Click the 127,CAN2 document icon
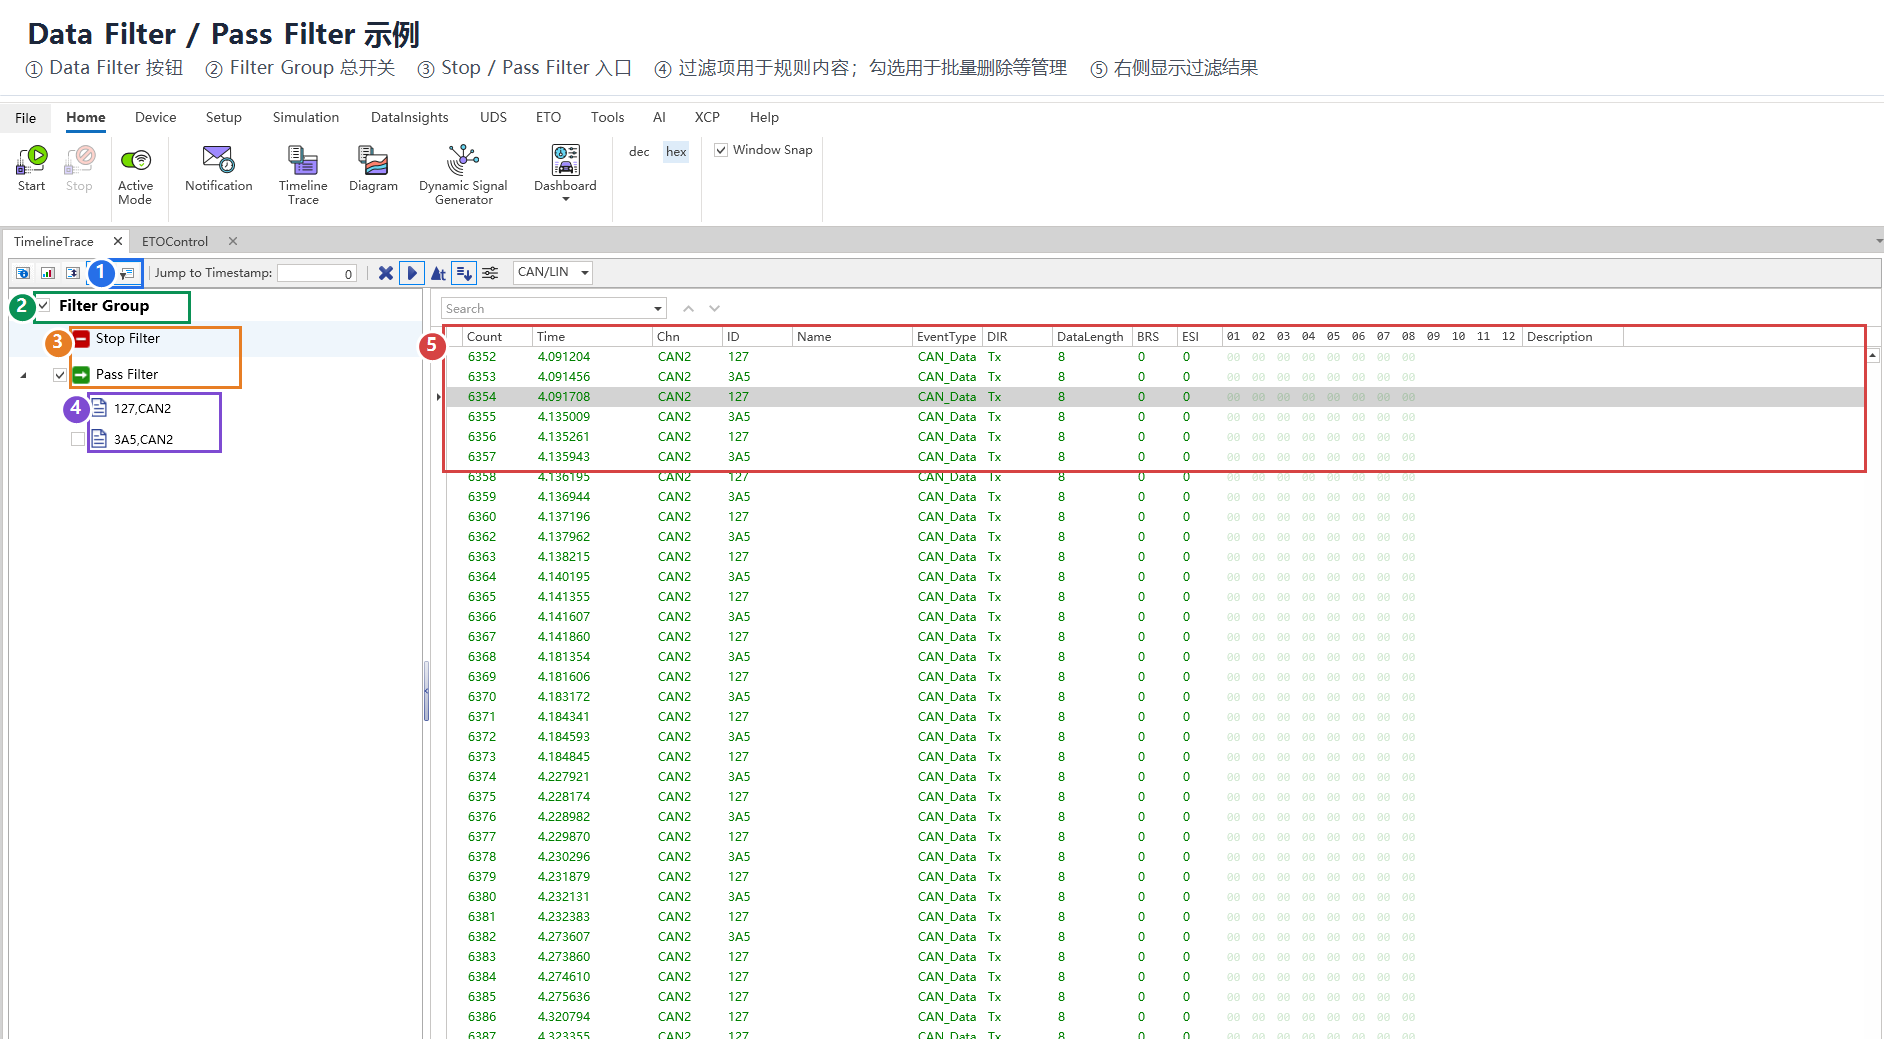 (x=99, y=408)
